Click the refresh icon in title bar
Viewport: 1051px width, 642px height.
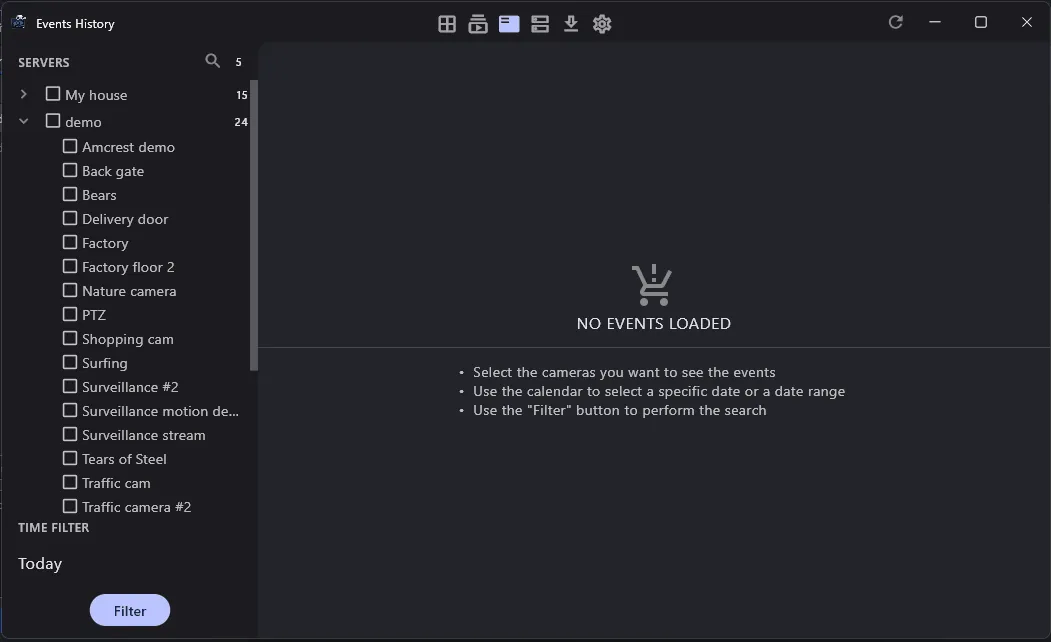(895, 22)
